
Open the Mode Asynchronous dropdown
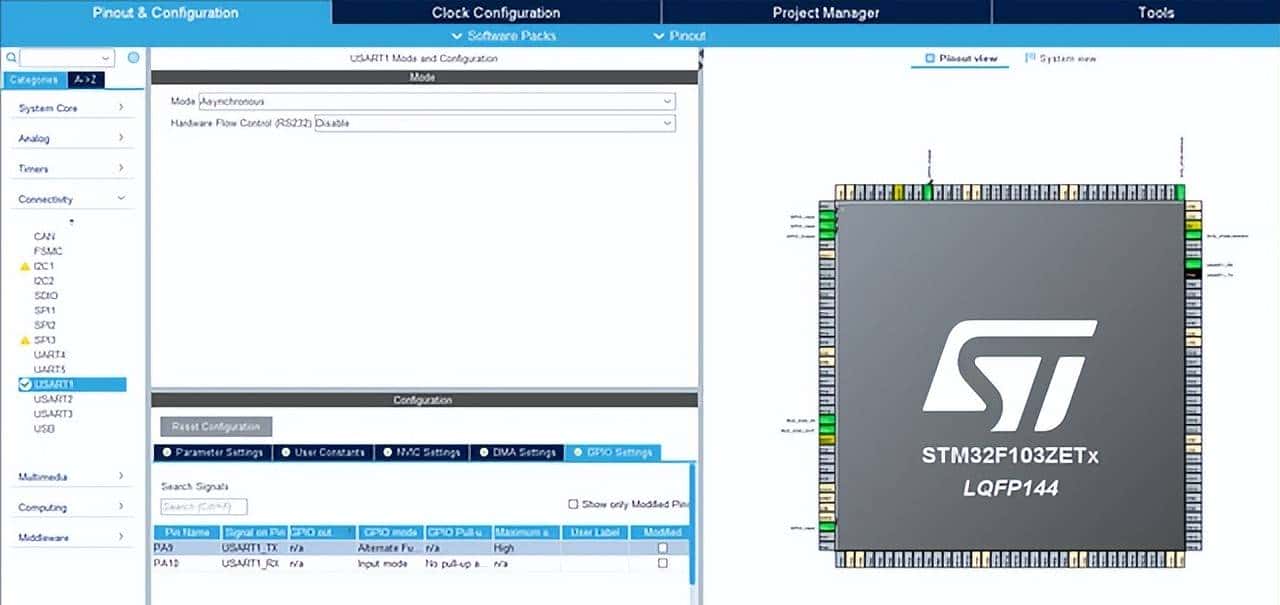[x=437, y=101]
